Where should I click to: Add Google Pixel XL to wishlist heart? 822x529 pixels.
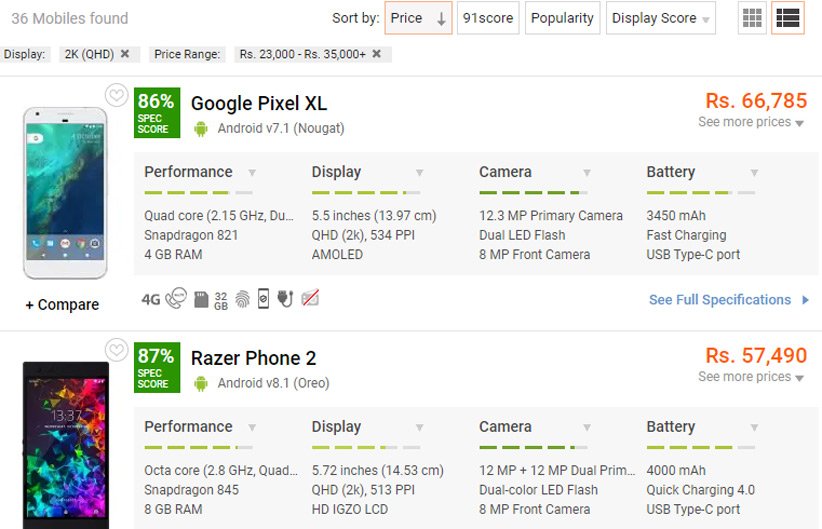(x=116, y=95)
